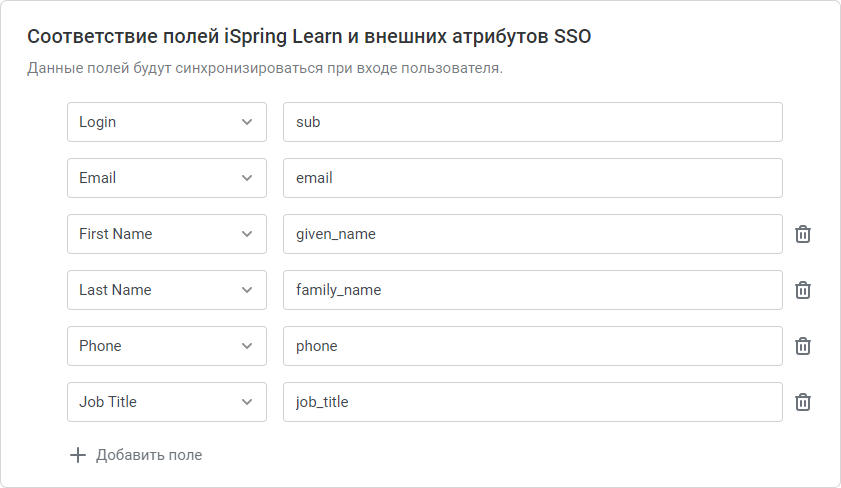841x488 pixels.
Task: Edit the given_name attribute field
Action: [533, 234]
